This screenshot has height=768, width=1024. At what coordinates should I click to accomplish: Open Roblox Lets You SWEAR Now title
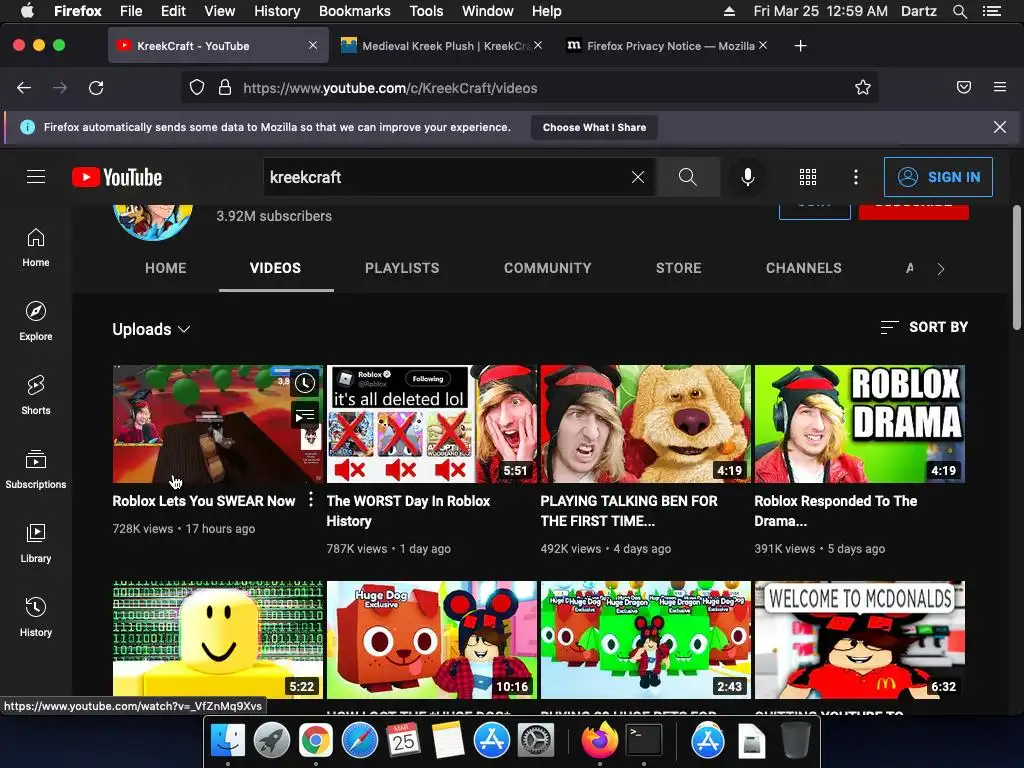(204, 501)
